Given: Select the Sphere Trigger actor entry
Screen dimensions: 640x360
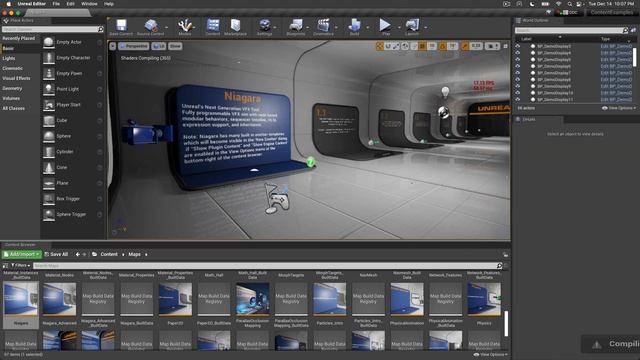Looking at the screenshot, I should coord(73,214).
